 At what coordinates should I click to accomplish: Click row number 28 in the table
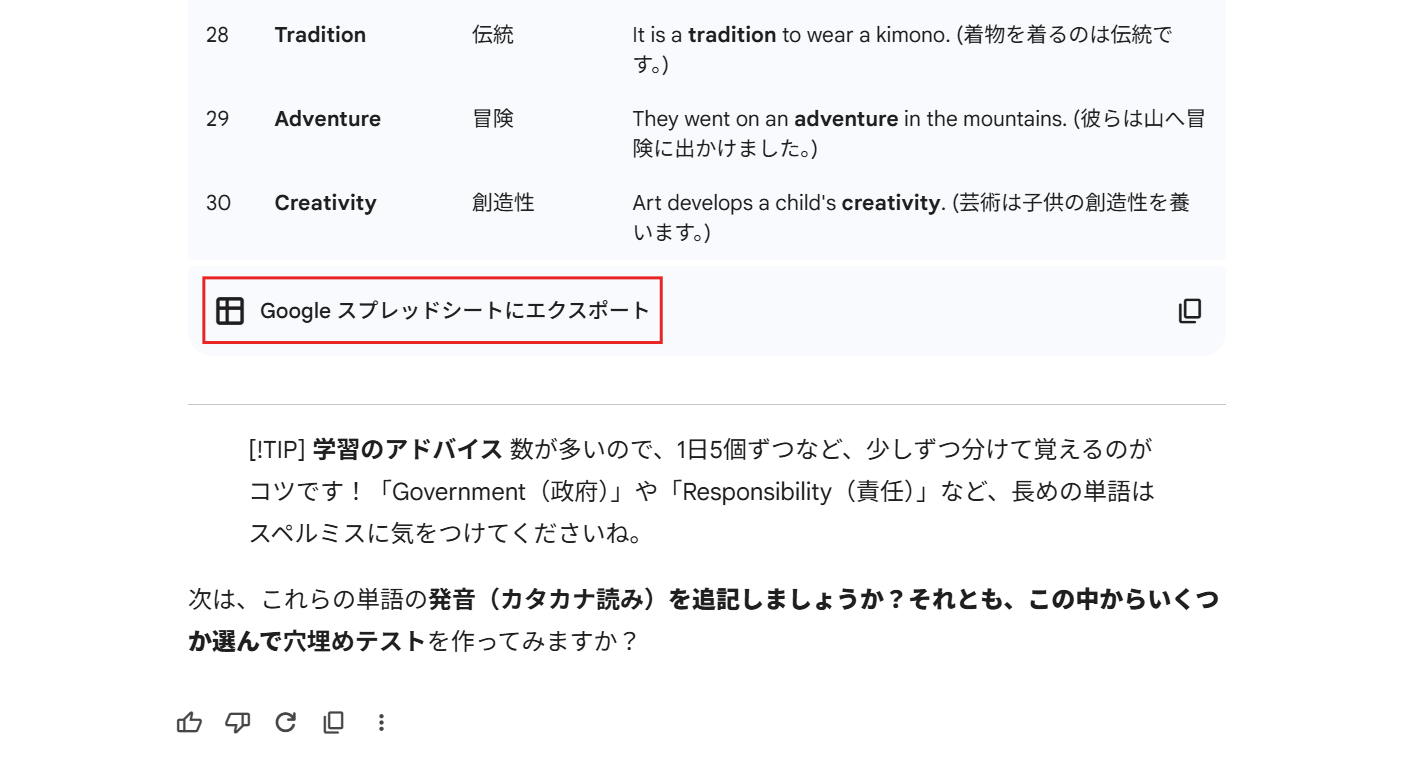click(x=217, y=35)
